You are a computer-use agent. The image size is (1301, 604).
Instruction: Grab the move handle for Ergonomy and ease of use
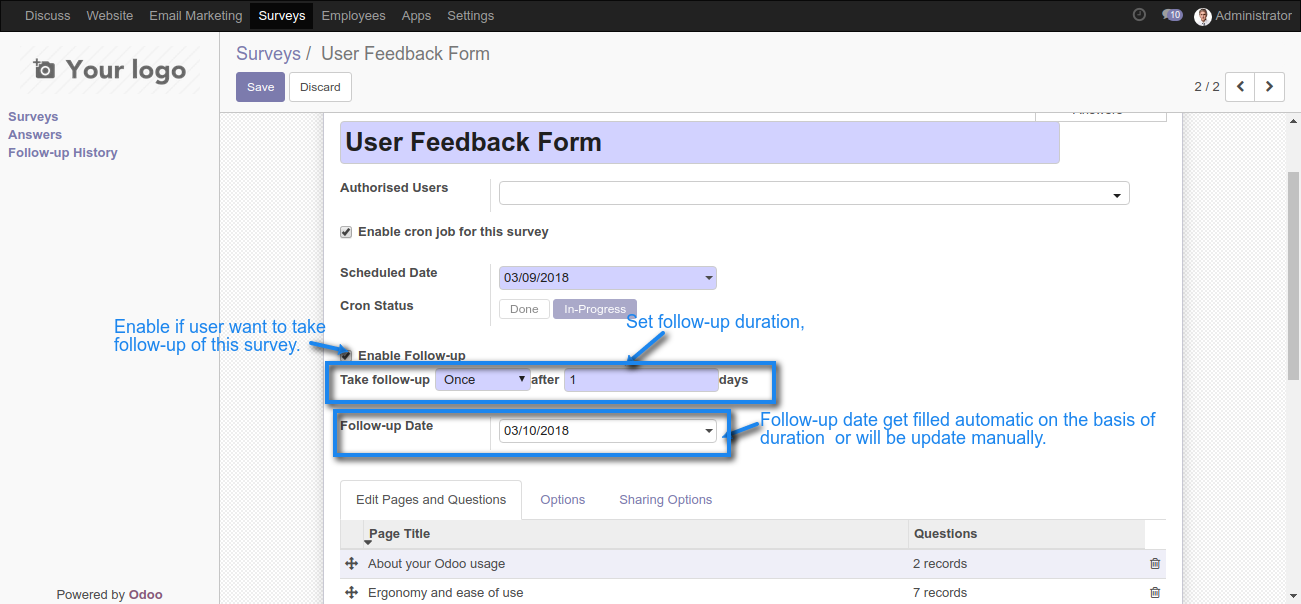click(x=351, y=593)
